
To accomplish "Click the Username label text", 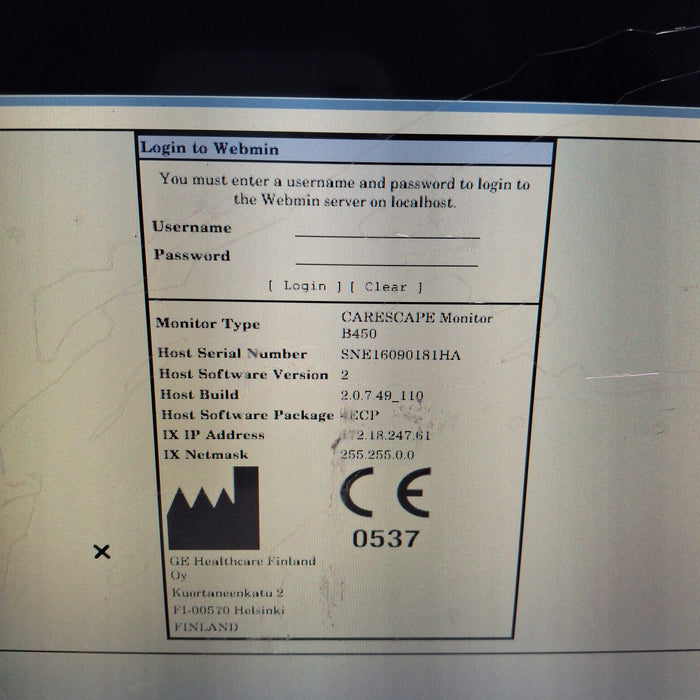I will [x=192, y=227].
